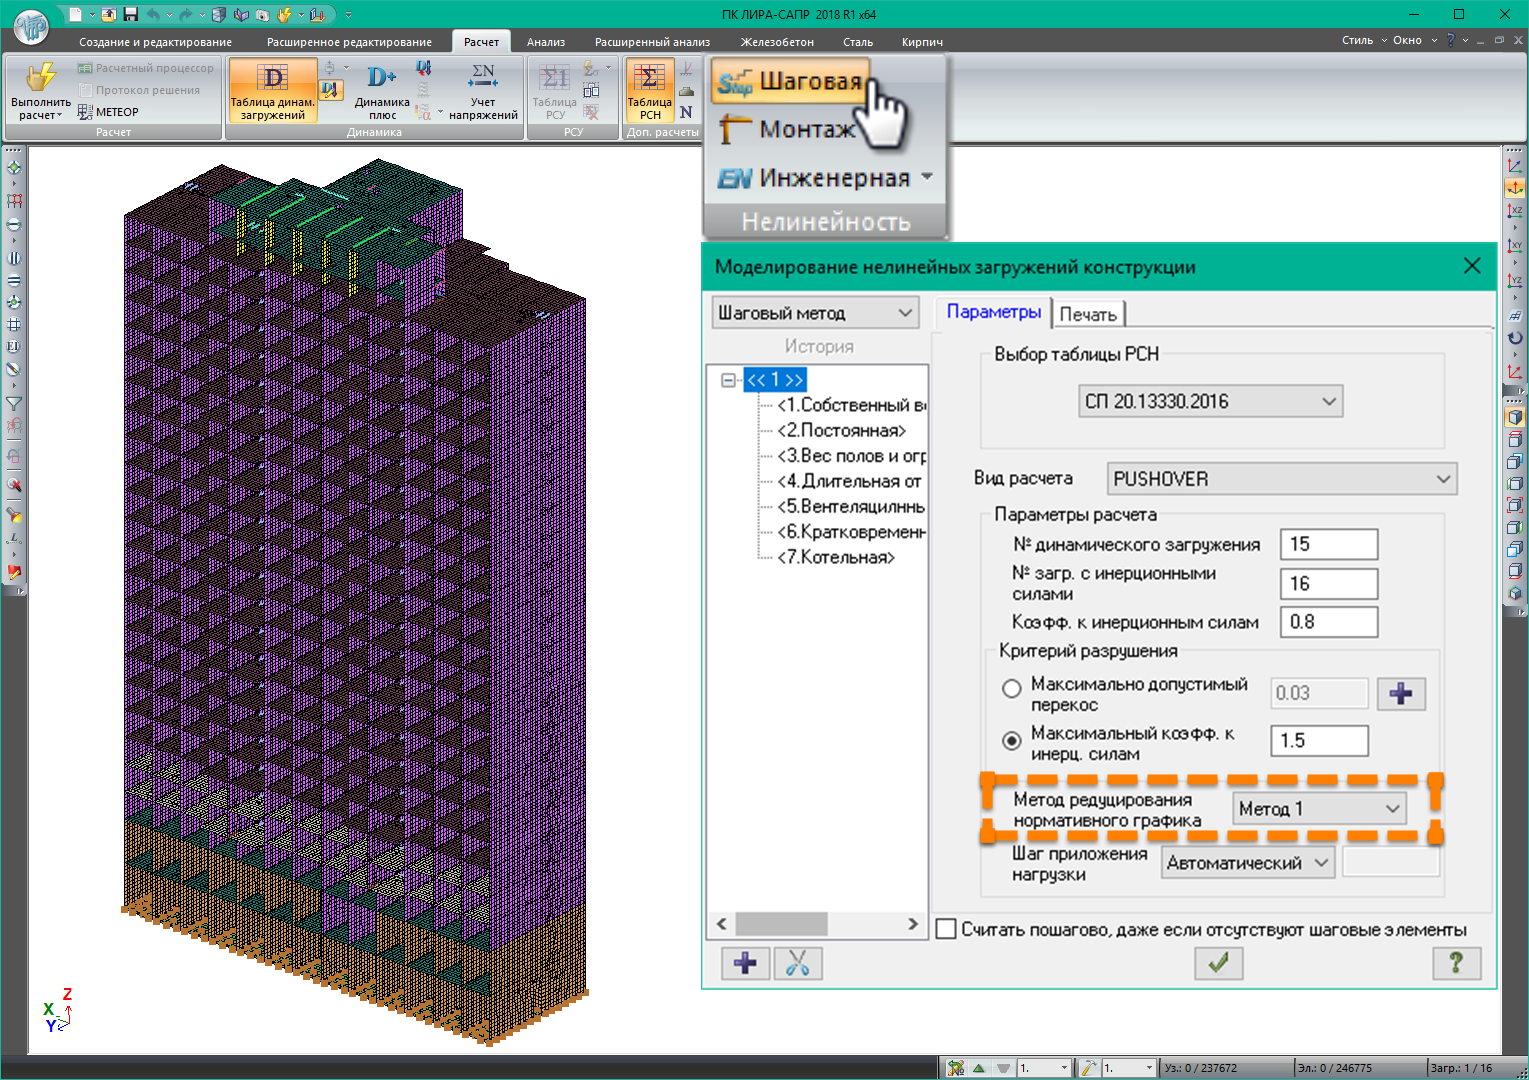Screen dimensions: 1529x1080
Task: Switch to the Печать tab
Action: [x=1087, y=314]
